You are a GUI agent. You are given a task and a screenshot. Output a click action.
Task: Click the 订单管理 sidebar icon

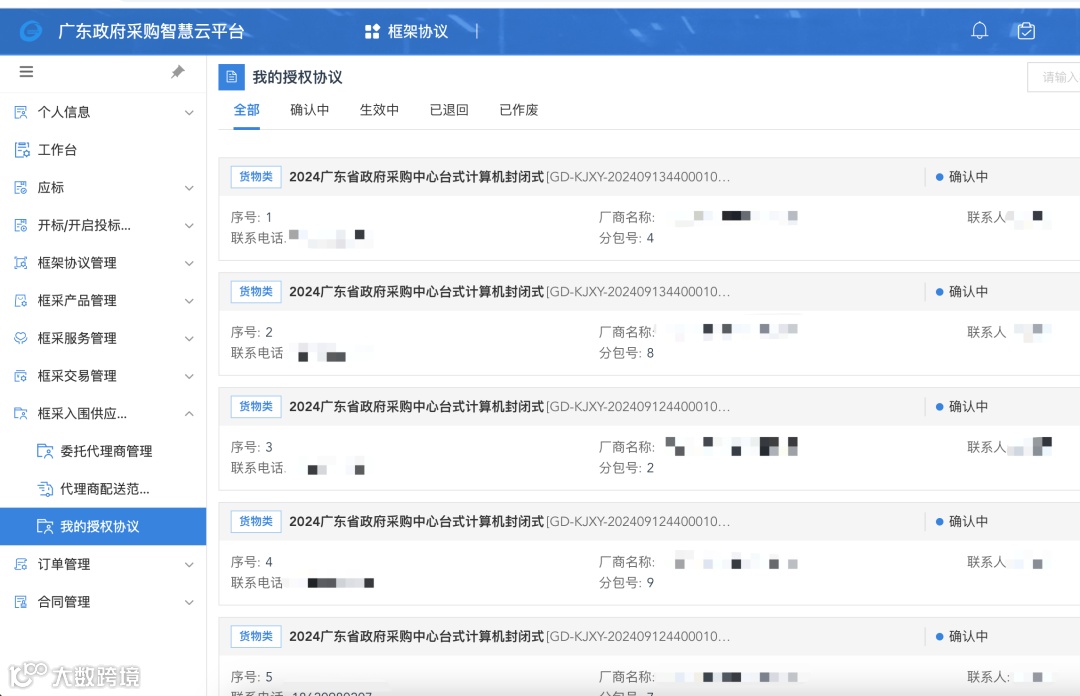tap(21, 564)
